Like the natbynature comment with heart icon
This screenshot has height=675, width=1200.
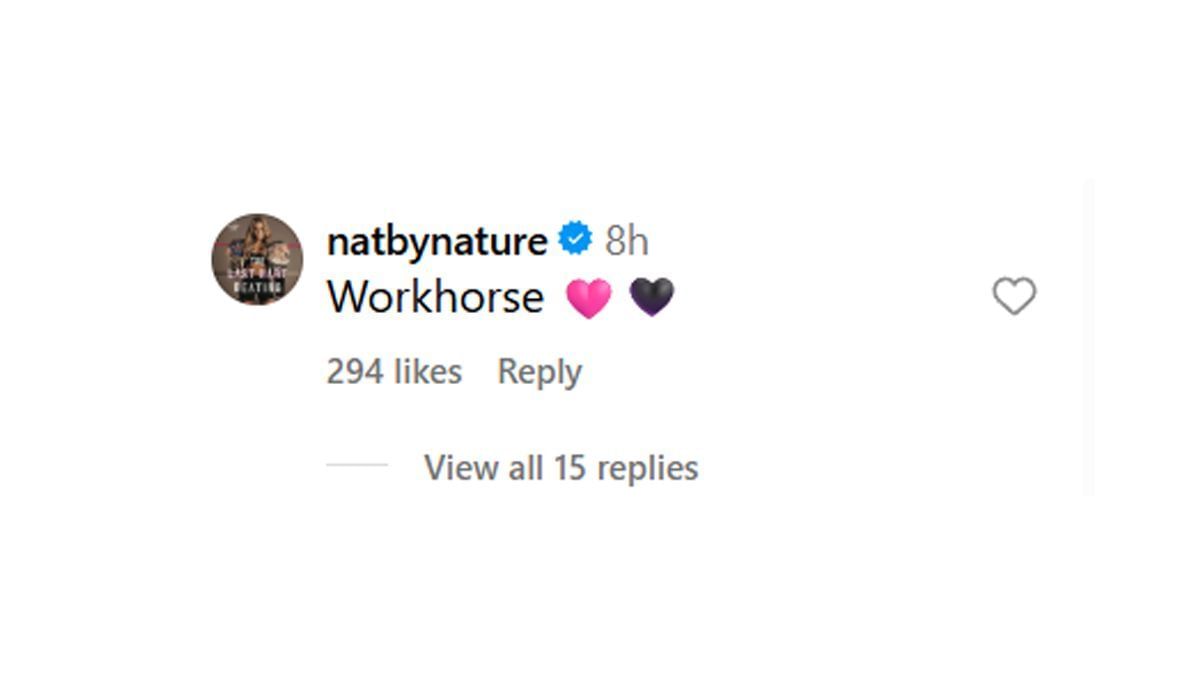[1014, 296]
